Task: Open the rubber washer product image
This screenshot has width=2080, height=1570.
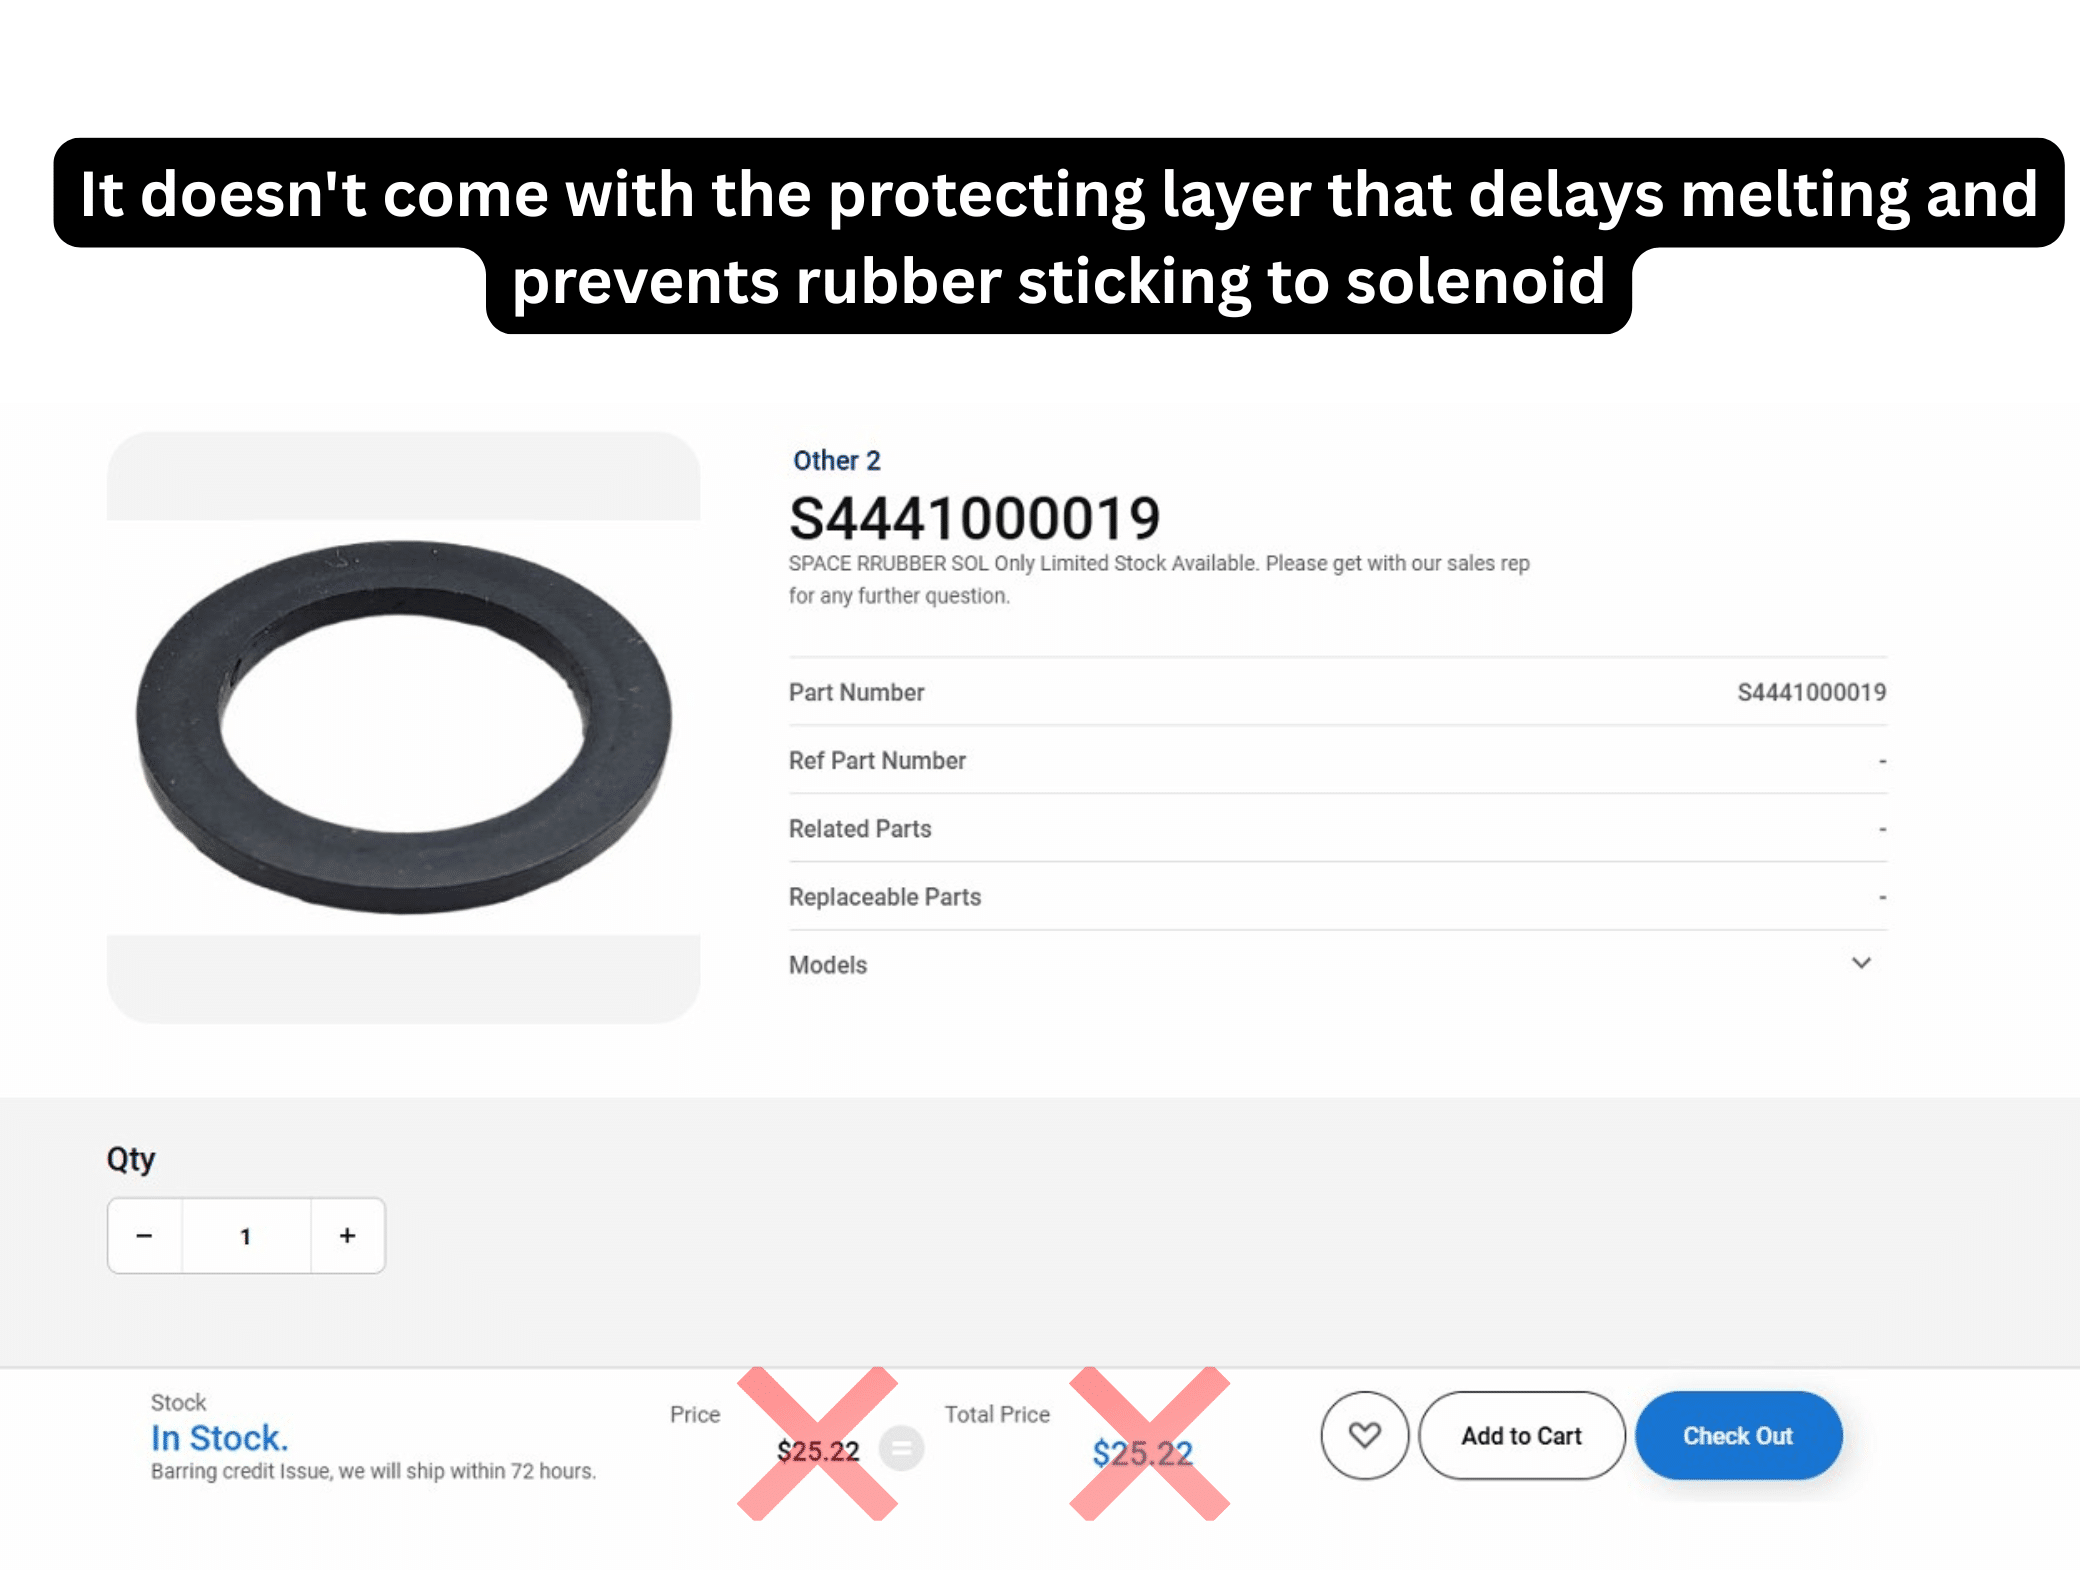Action: pos(404,727)
